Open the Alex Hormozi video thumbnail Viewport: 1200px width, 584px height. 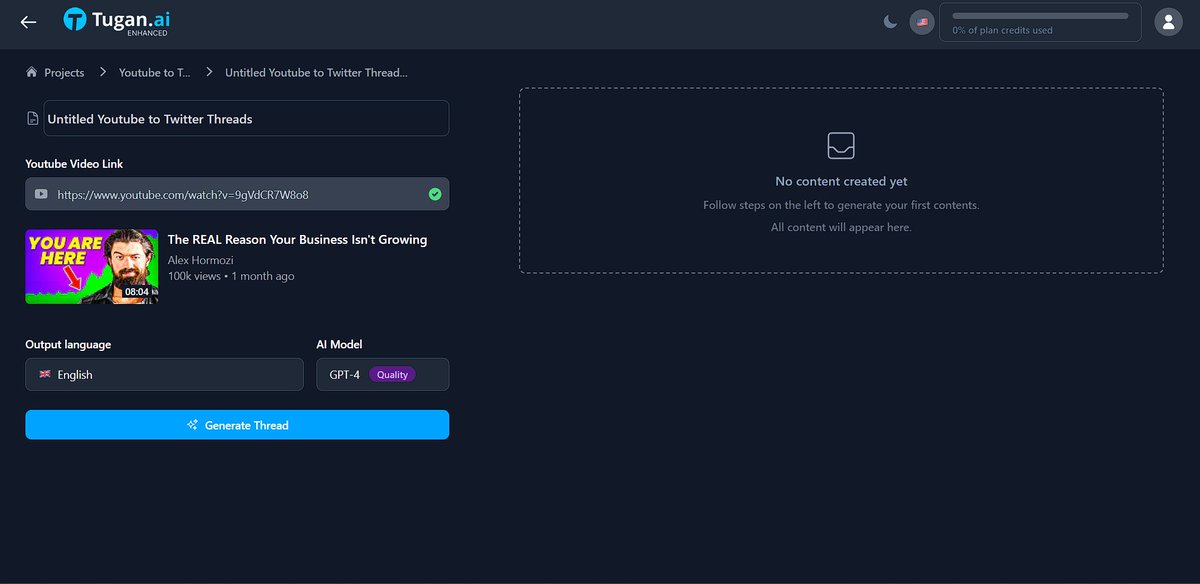[92, 266]
